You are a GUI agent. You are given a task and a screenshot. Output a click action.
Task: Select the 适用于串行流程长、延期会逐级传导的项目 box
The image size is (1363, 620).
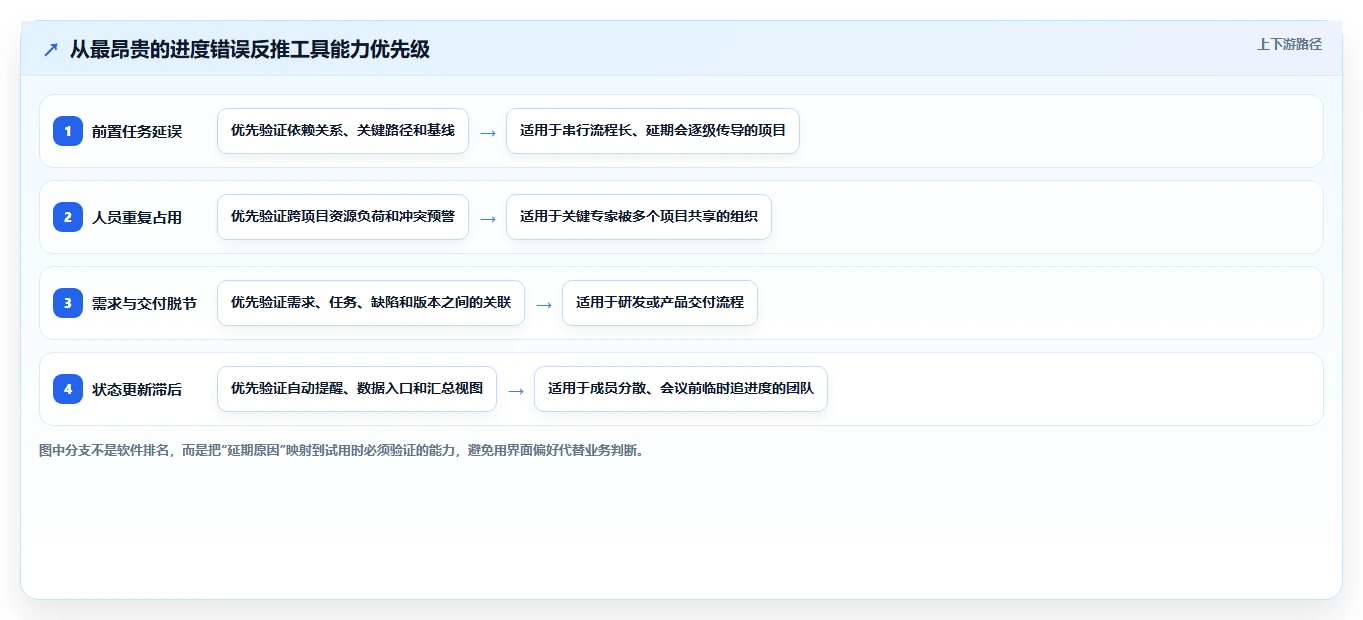coord(653,131)
